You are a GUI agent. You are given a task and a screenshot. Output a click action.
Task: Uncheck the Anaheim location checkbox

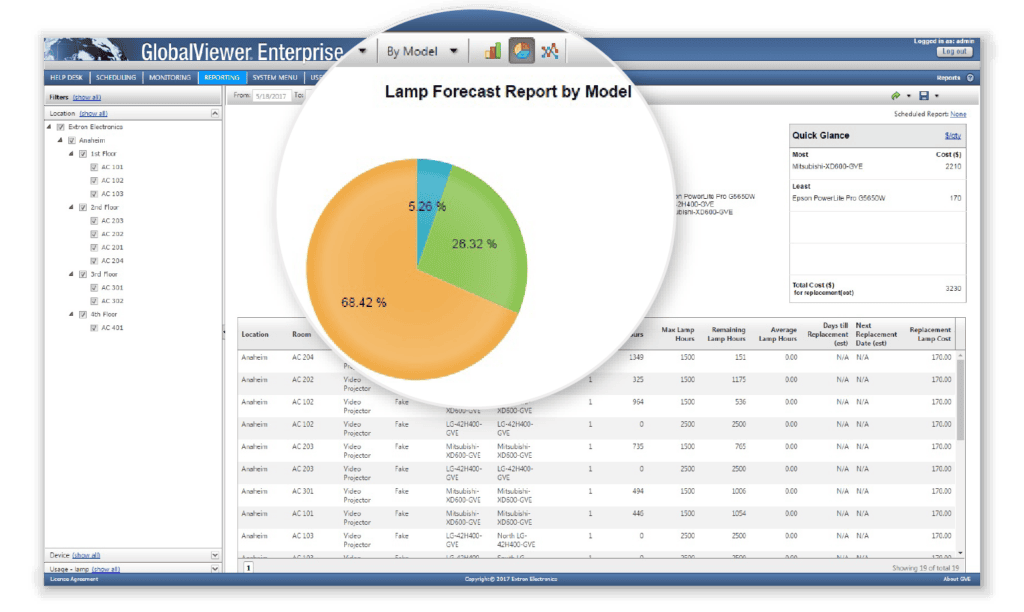tap(72, 140)
